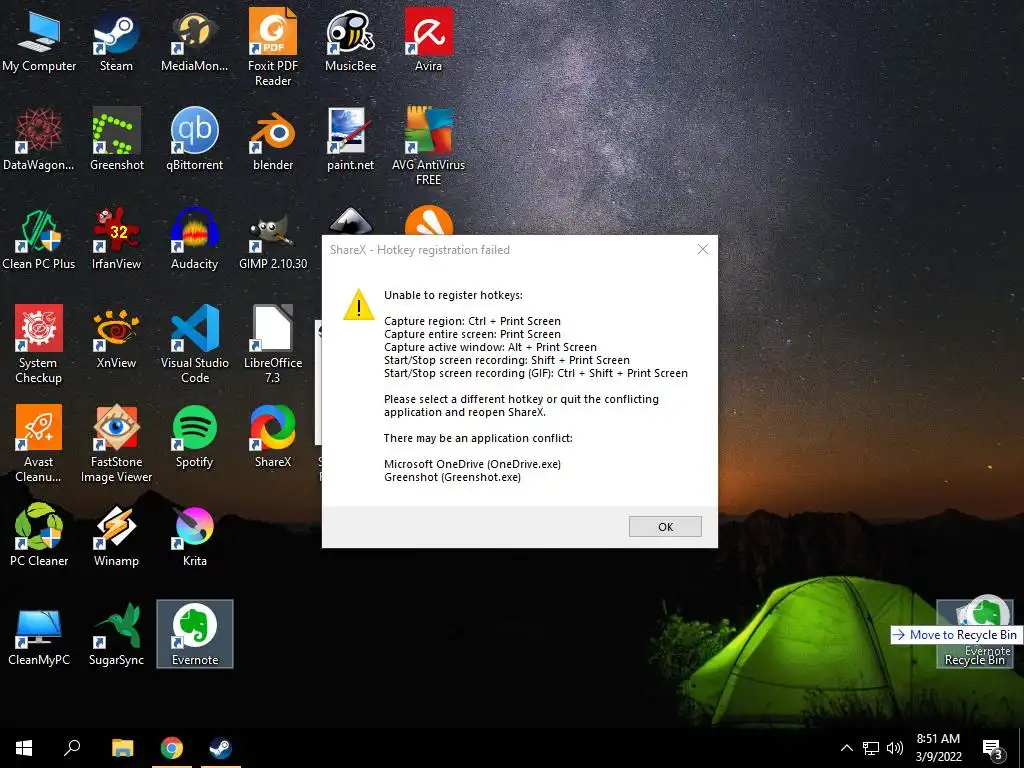Switch to Steam on the taskbar
This screenshot has width=1024, height=768.
coord(220,748)
